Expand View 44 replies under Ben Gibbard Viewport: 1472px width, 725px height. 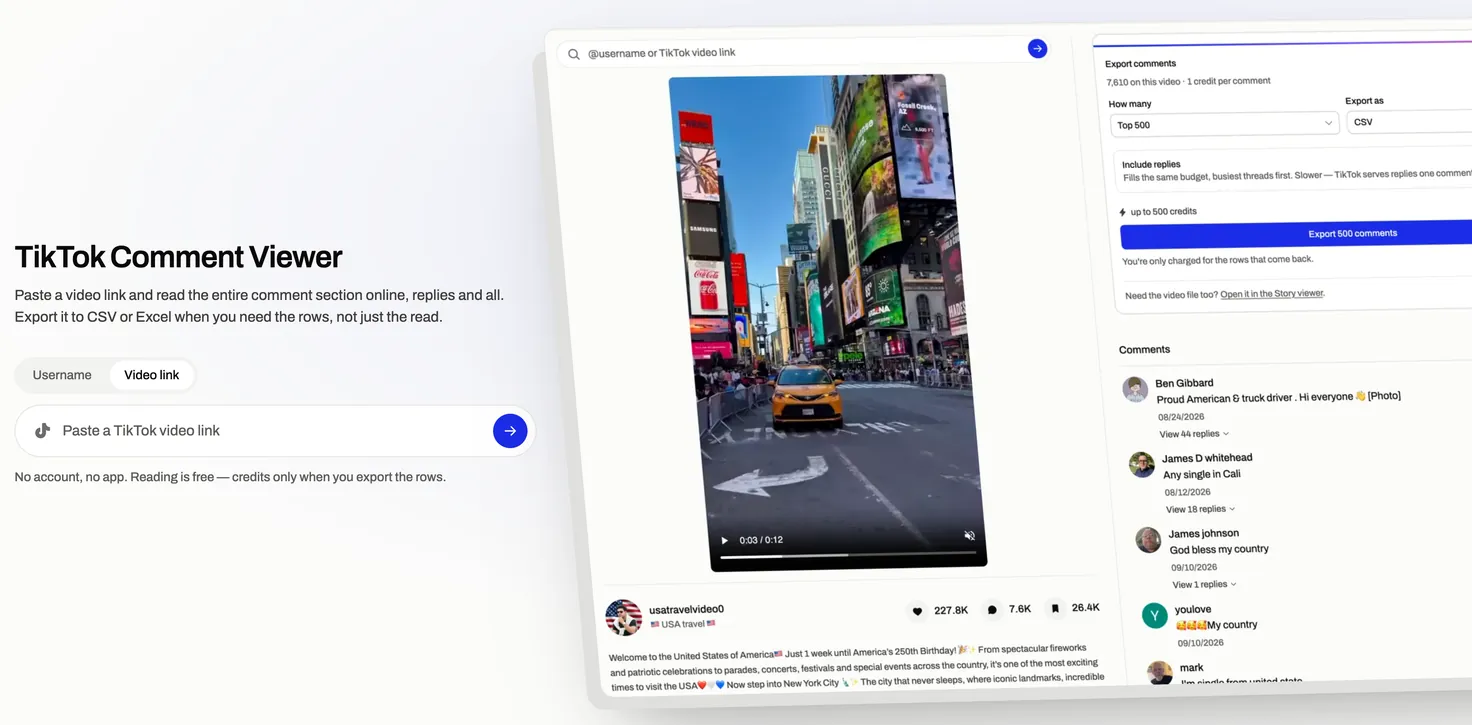pyautogui.click(x=1194, y=434)
